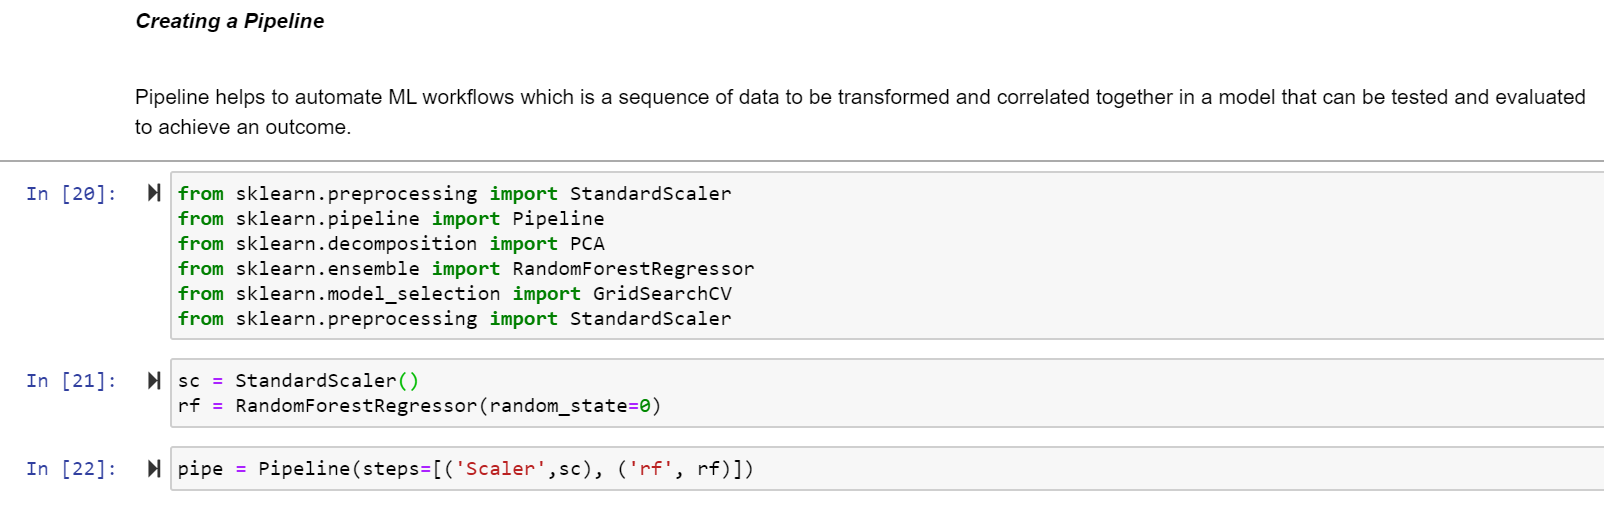Click the 'rf' string in Pipeline steps
This screenshot has width=1604, height=517.
point(651,469)
